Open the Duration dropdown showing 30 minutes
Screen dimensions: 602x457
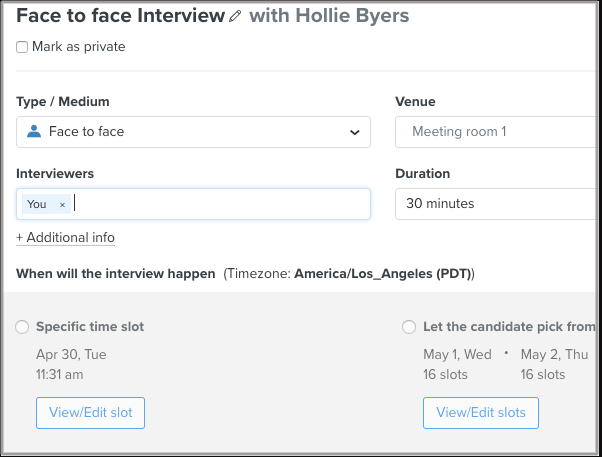pos(497,204)
